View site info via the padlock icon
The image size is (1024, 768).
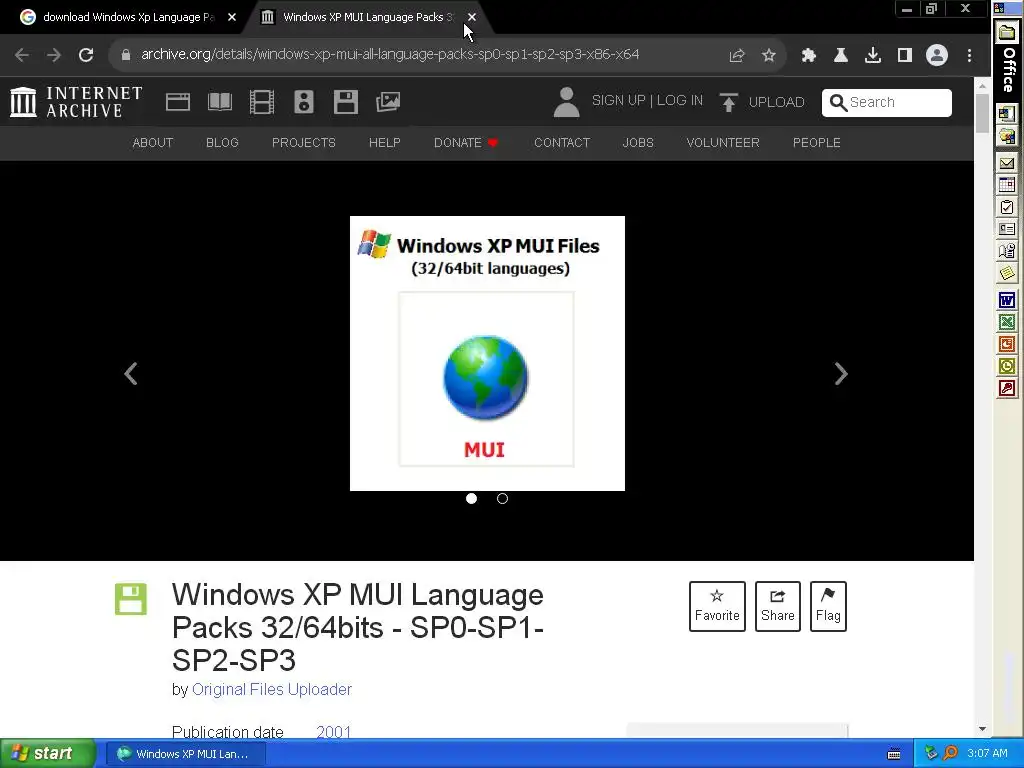coord(126,55)
